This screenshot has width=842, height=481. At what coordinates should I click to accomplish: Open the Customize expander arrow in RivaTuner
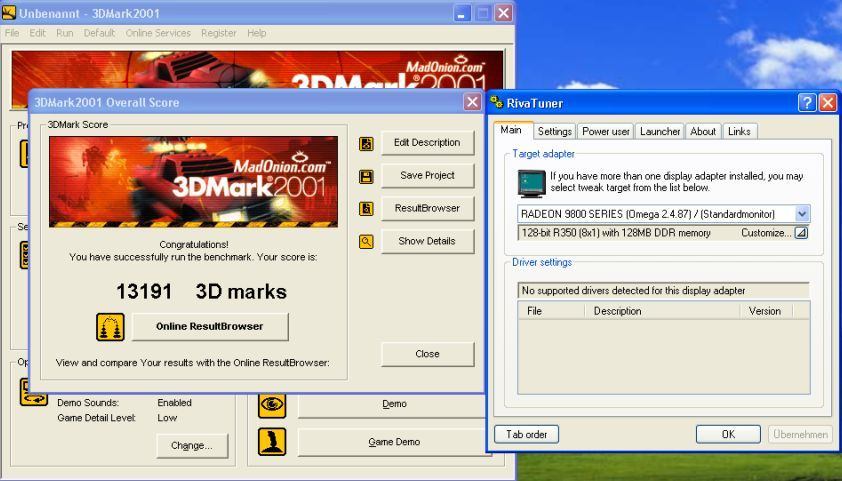coord(801,233)
